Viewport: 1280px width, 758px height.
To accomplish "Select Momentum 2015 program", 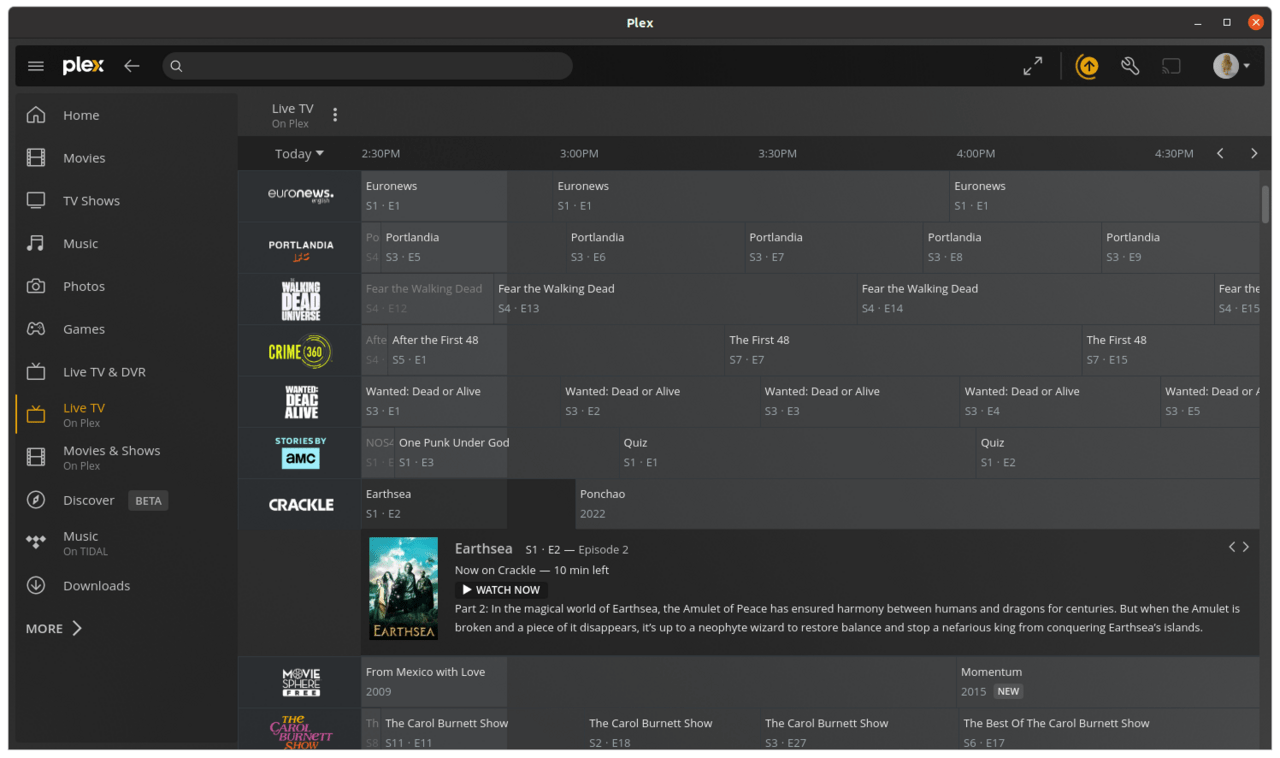I will point(1108,683).
